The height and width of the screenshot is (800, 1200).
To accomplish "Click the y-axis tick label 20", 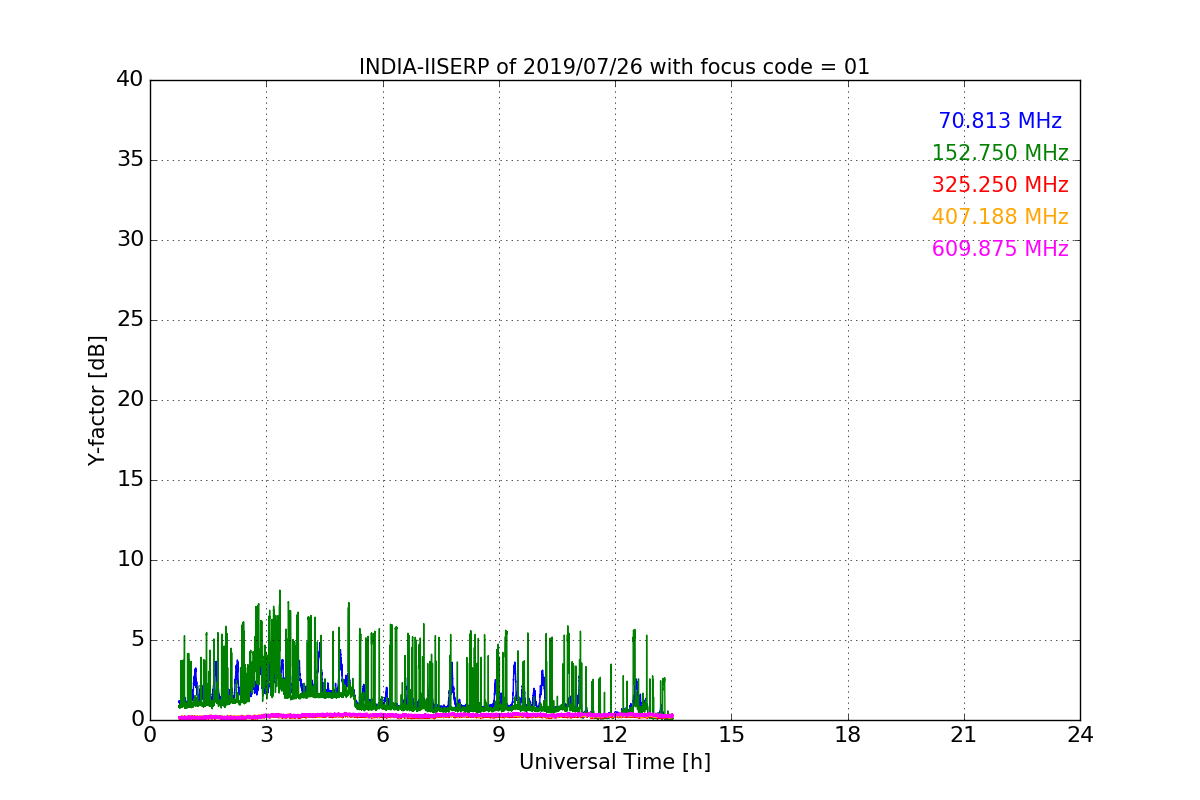I will [130, 400].
